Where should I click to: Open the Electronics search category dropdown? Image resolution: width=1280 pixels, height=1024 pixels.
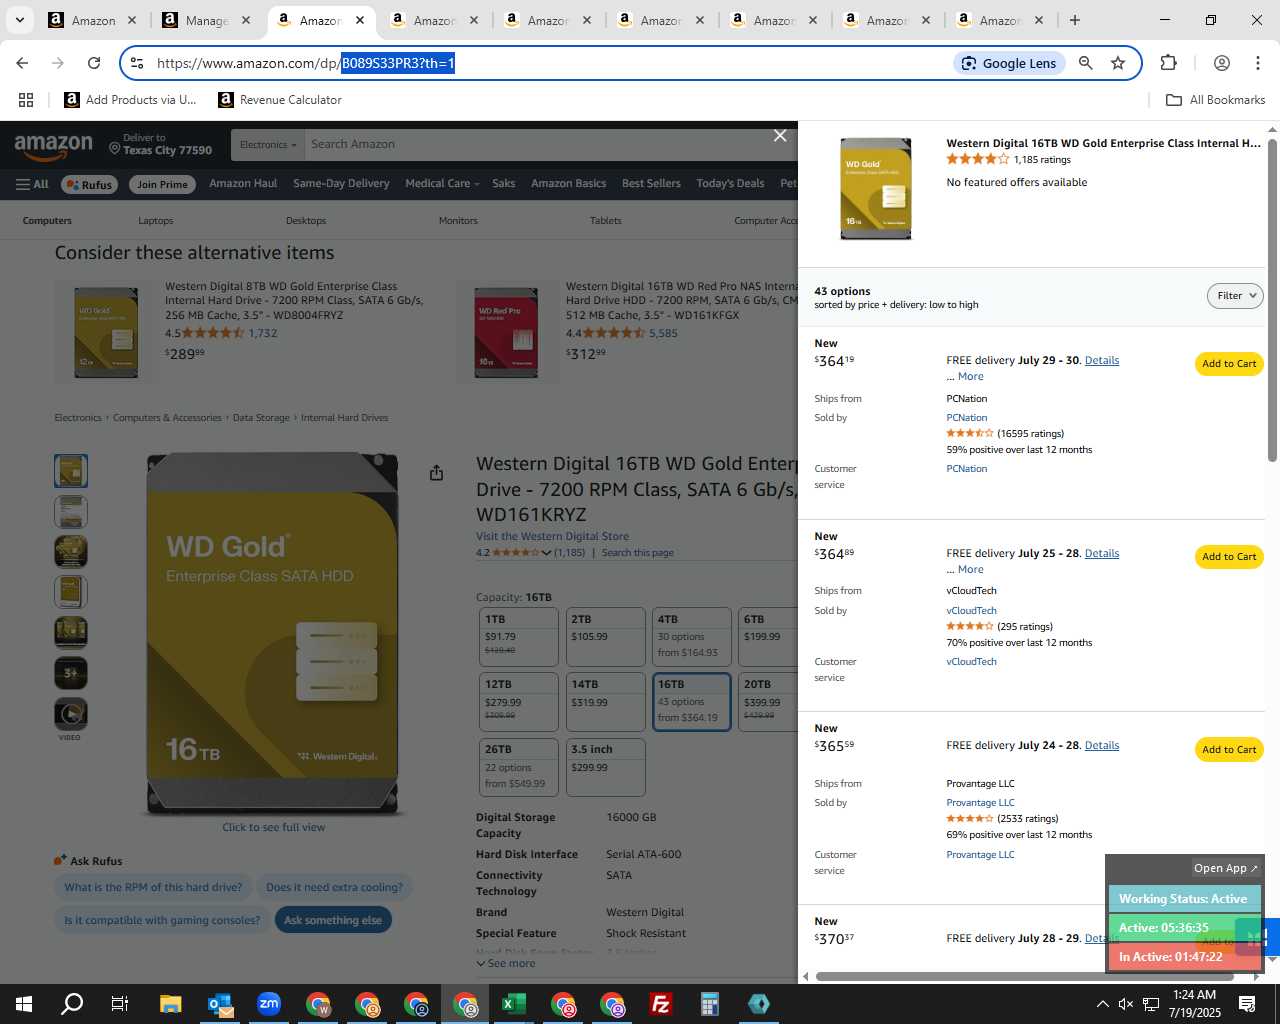pyautogui.click(x=268, y=145)
